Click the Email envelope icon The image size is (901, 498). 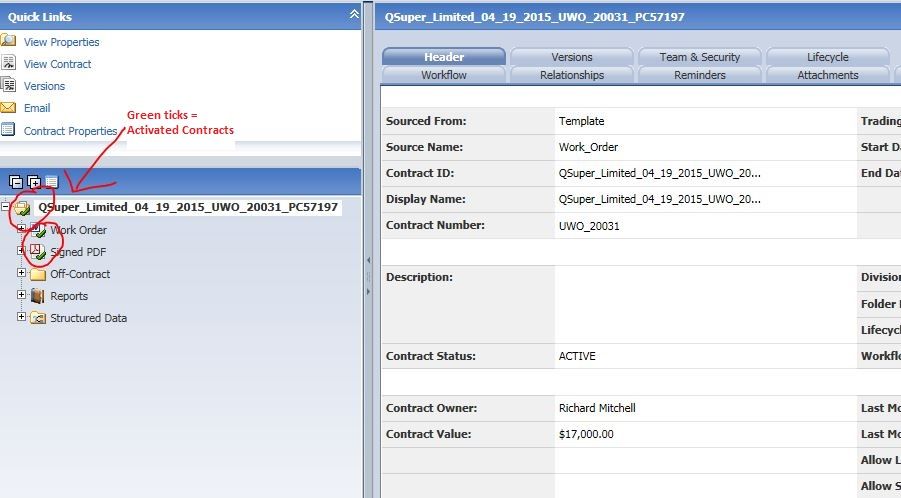(x=8, y=107)
